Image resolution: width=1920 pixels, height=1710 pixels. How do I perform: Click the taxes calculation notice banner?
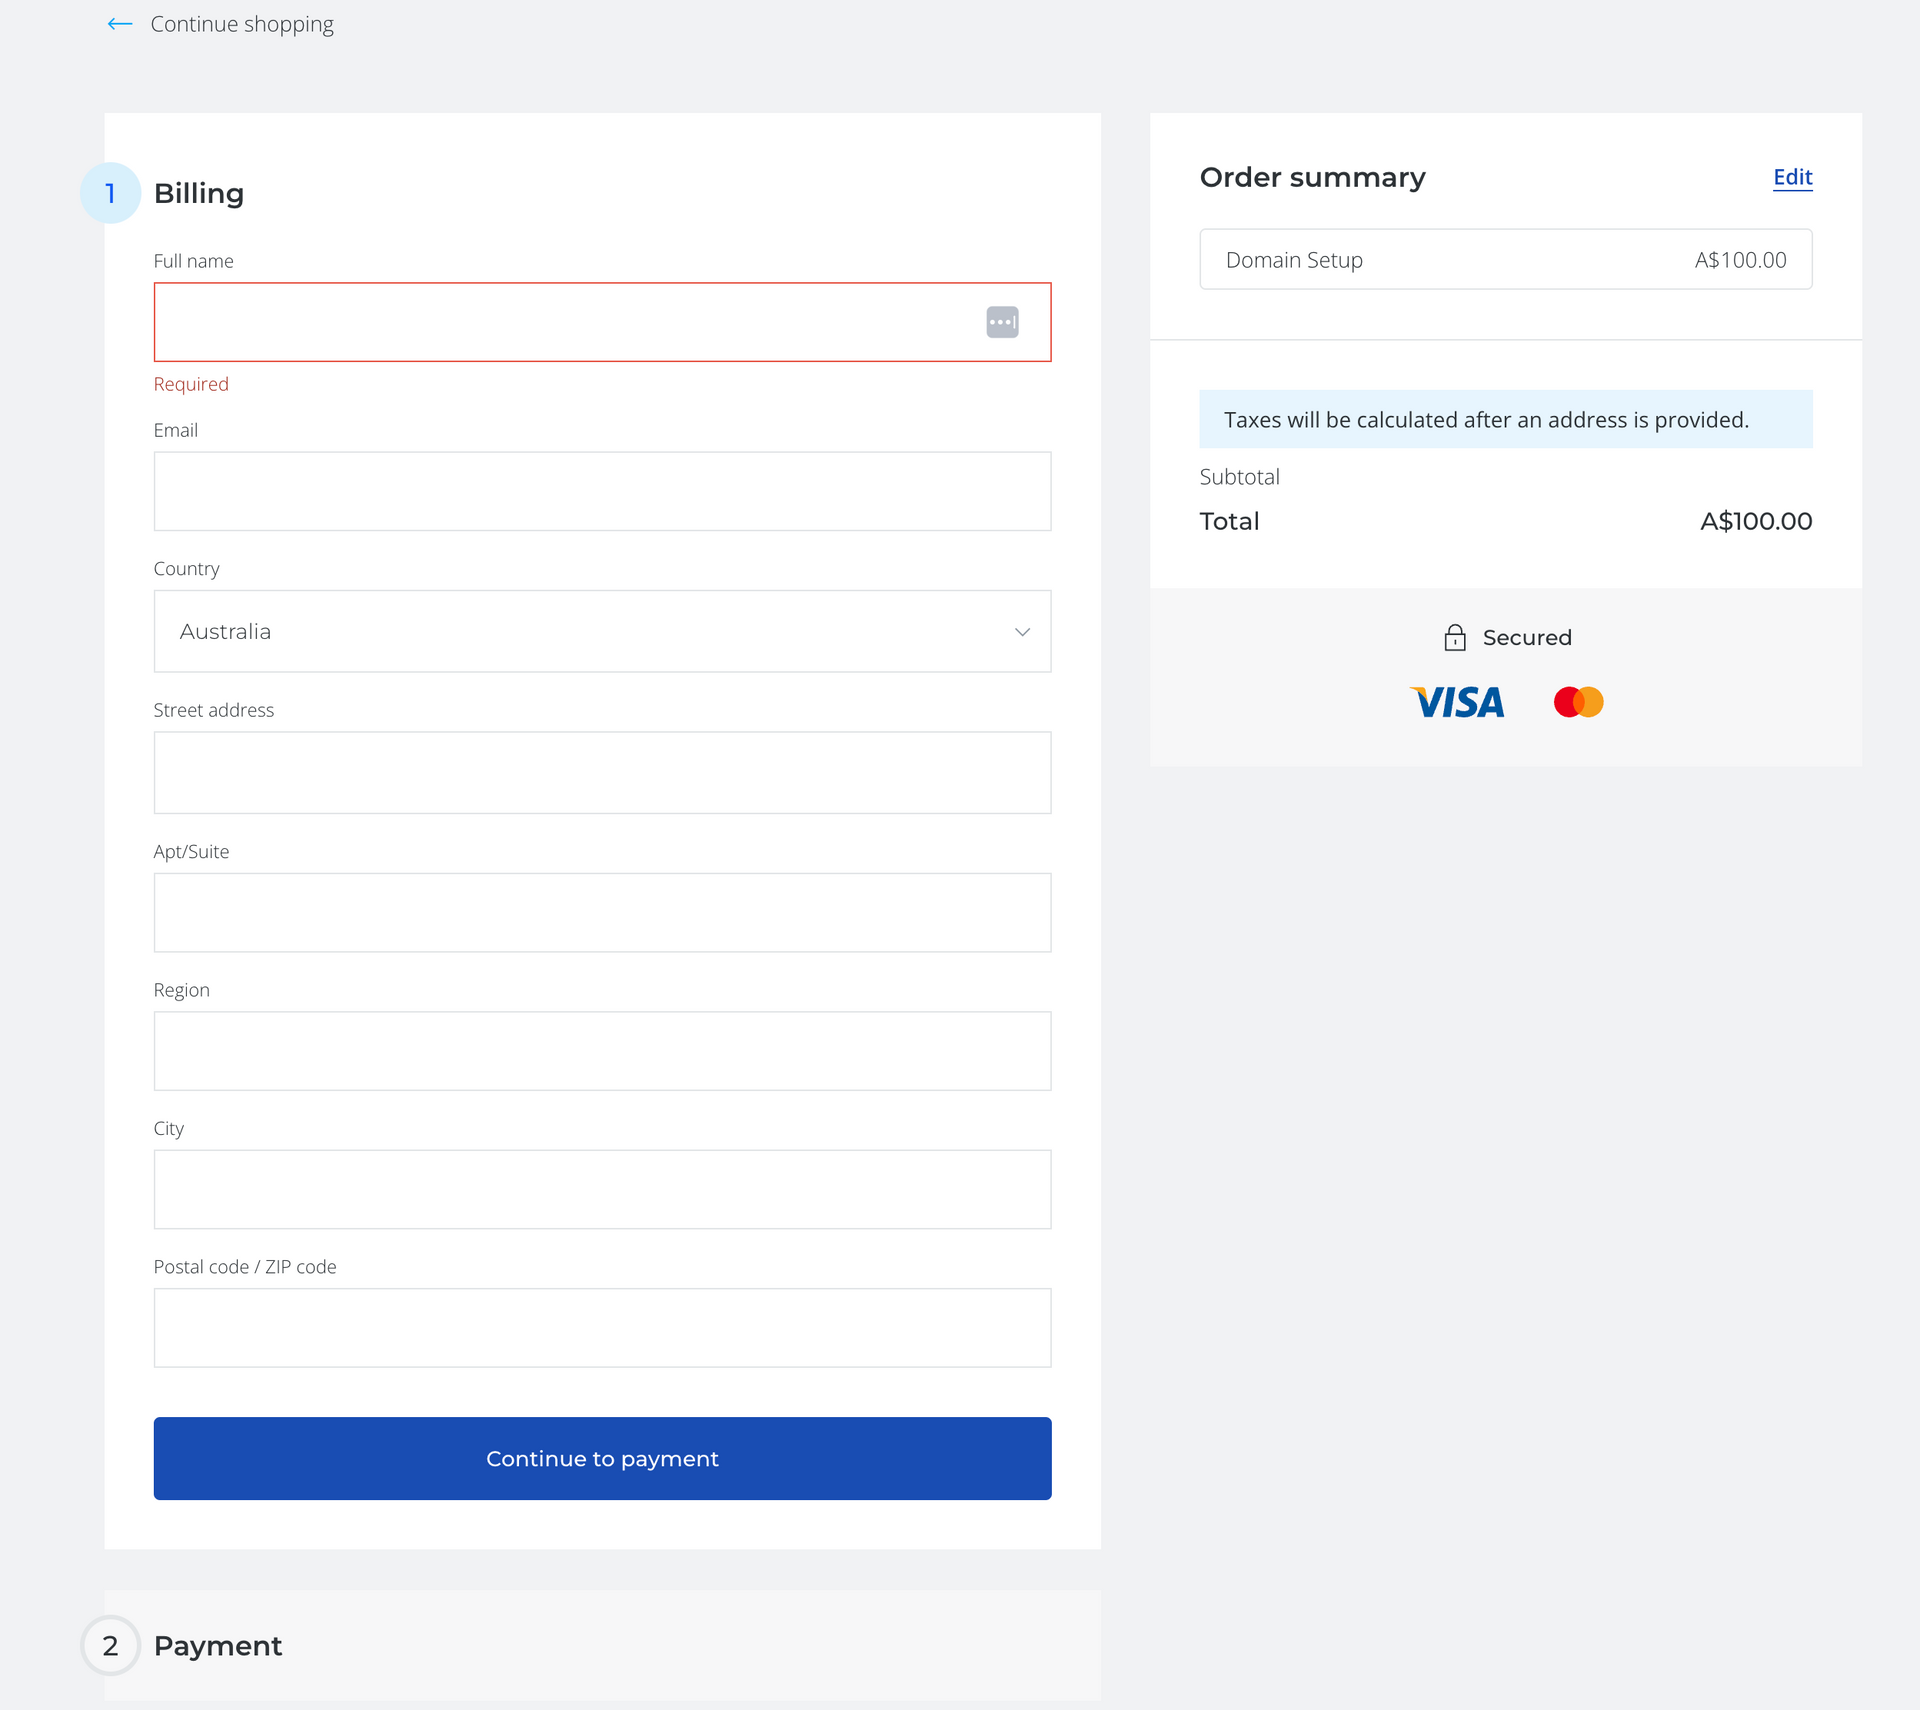tap(1505, 419)
